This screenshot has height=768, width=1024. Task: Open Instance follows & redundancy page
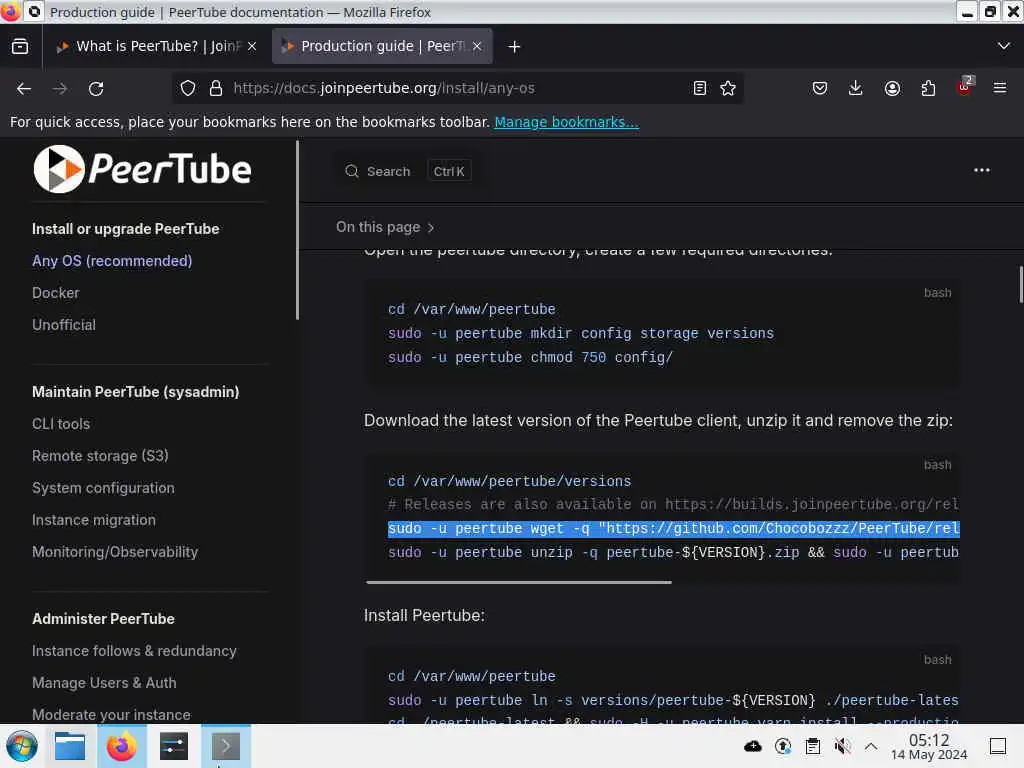point(134,651)
